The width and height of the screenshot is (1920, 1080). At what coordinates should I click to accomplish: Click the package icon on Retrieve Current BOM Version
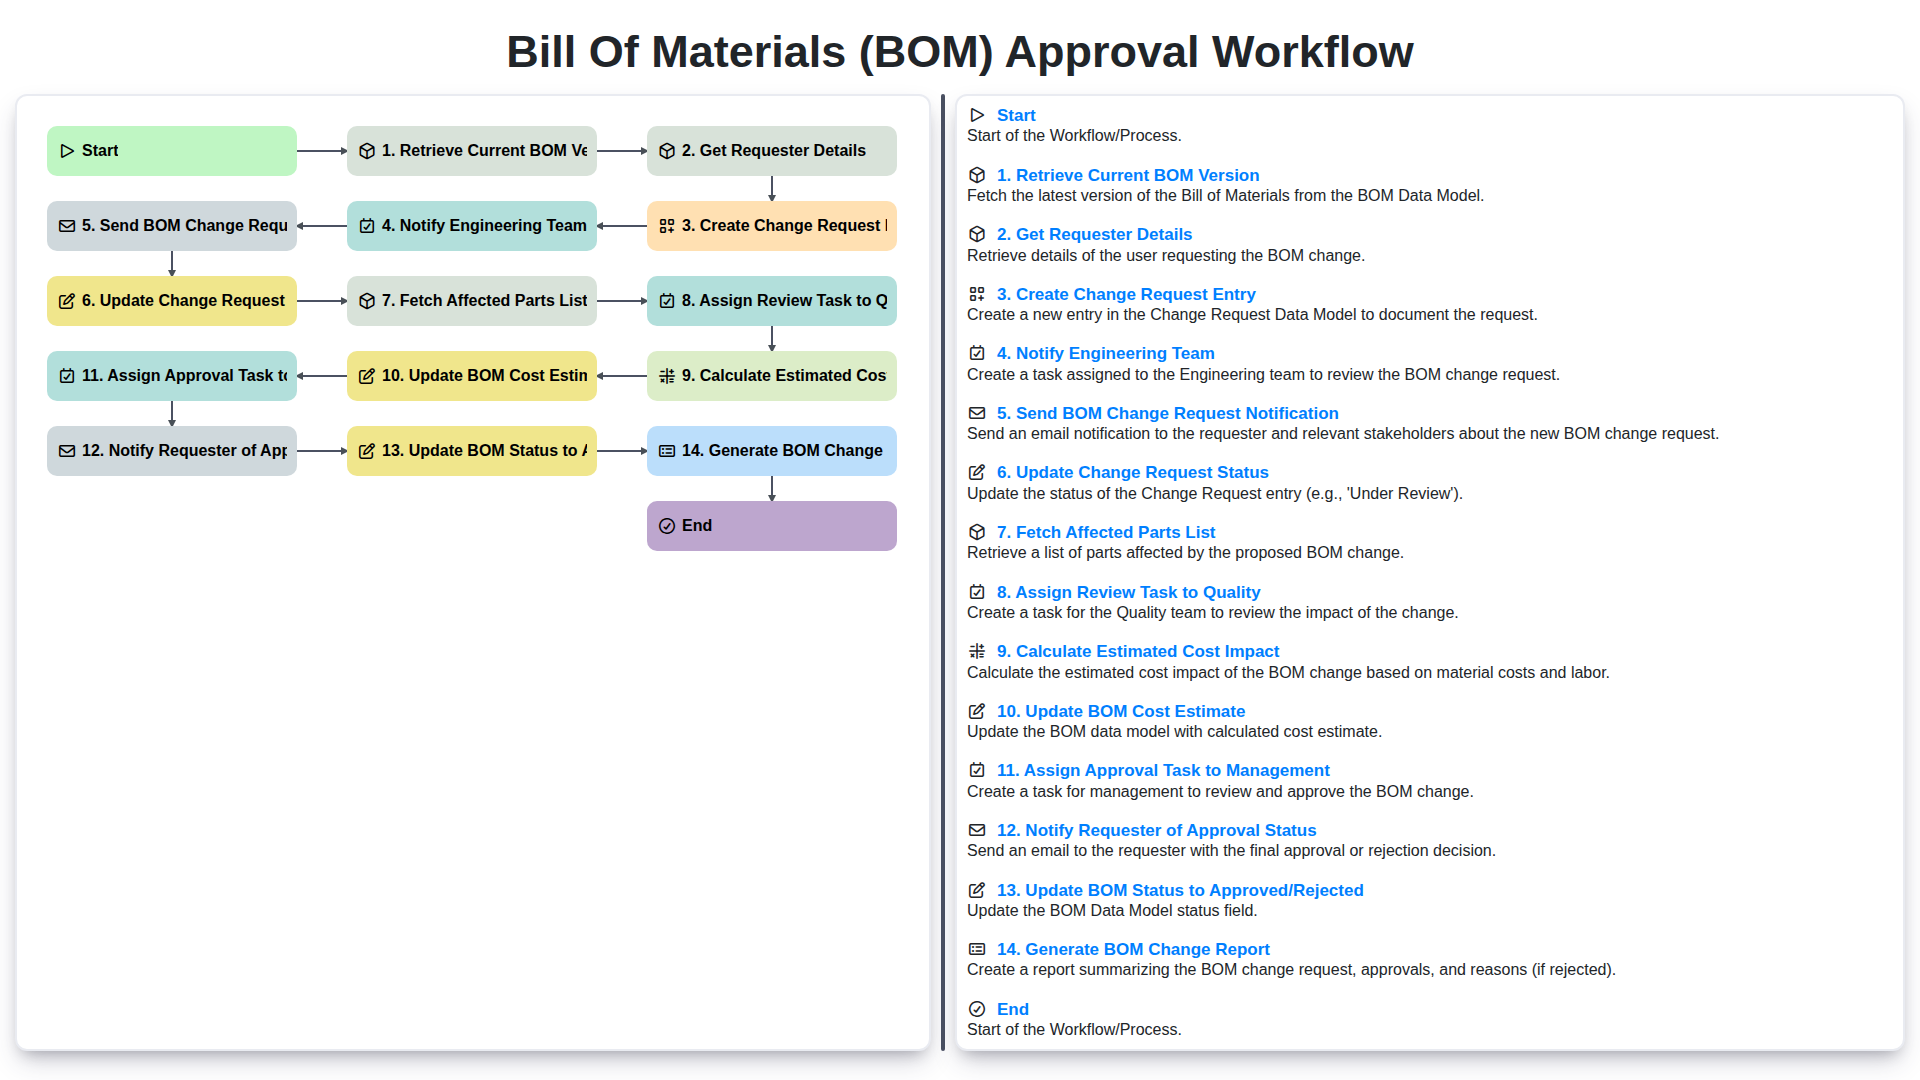366,150
